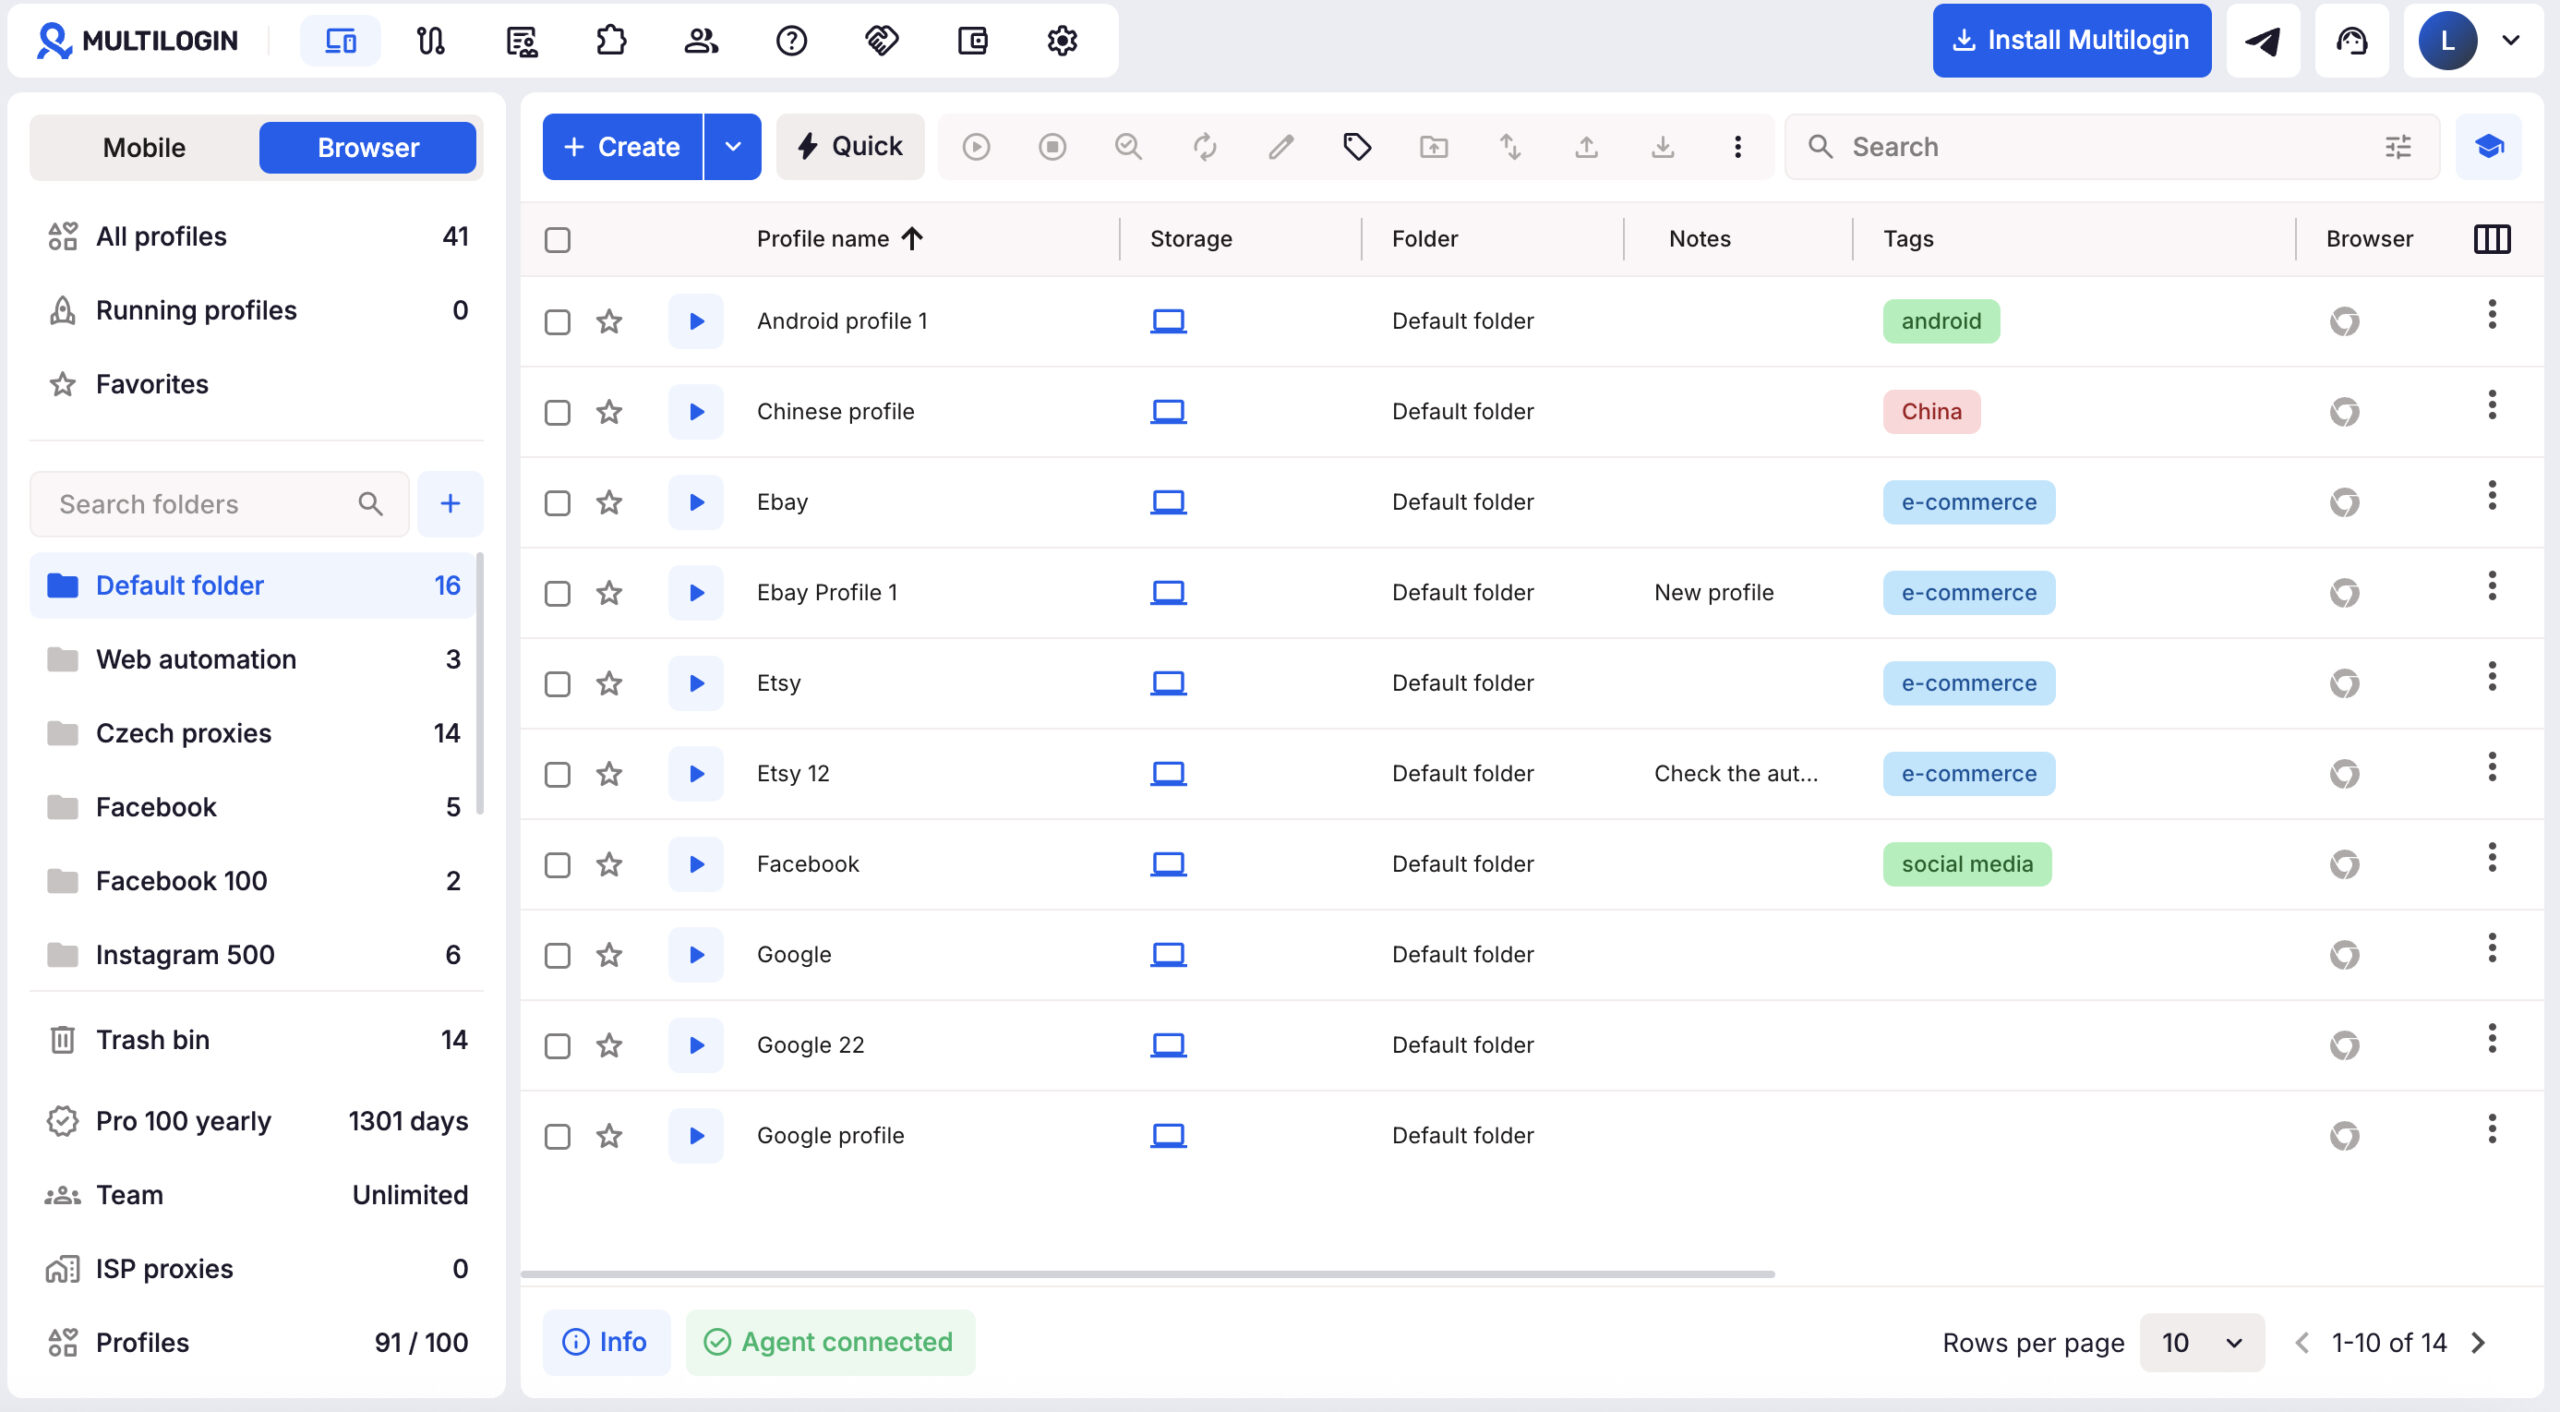Image resolution: width=2560 pixels, height=1412 pixels.
Task: Select the Etsy 12 row checkbox
Action: pyautogui.click(x=558, y=775)
